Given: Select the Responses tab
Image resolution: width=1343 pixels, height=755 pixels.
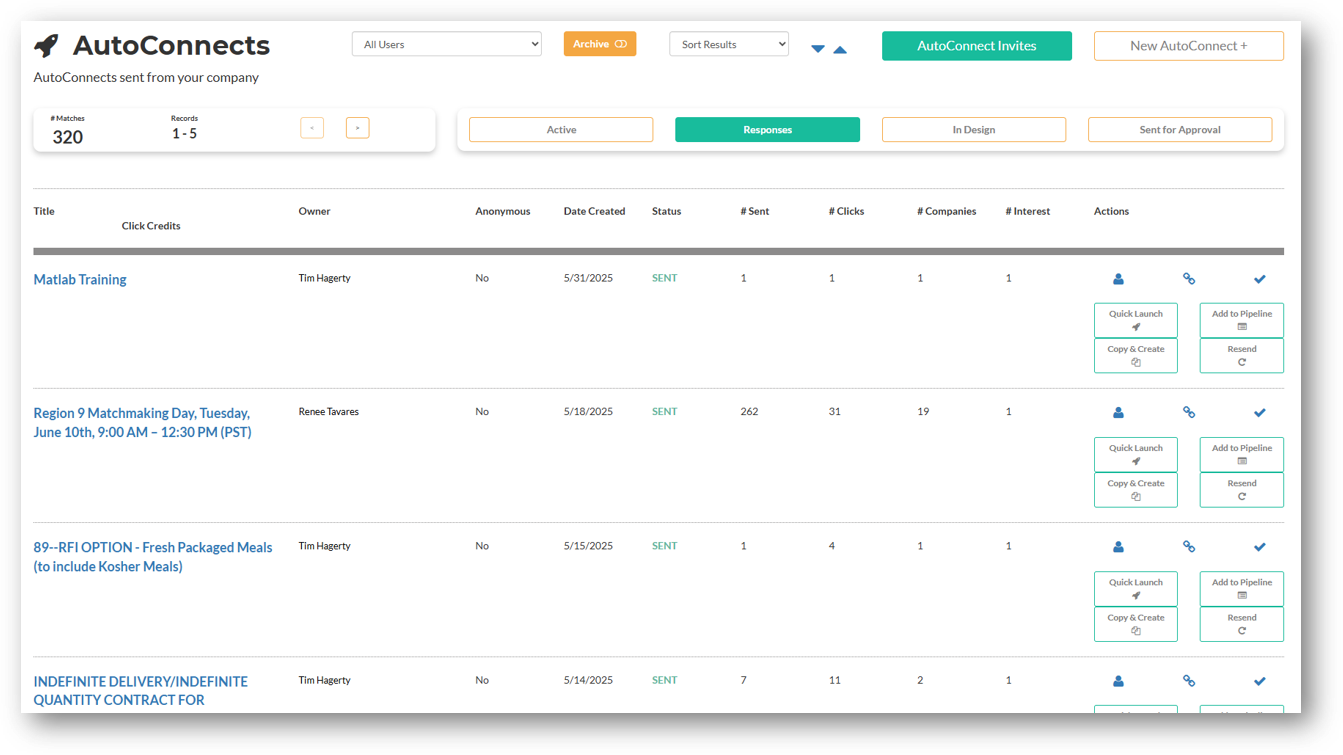Looking at the screenshot, I should (767, 130).
